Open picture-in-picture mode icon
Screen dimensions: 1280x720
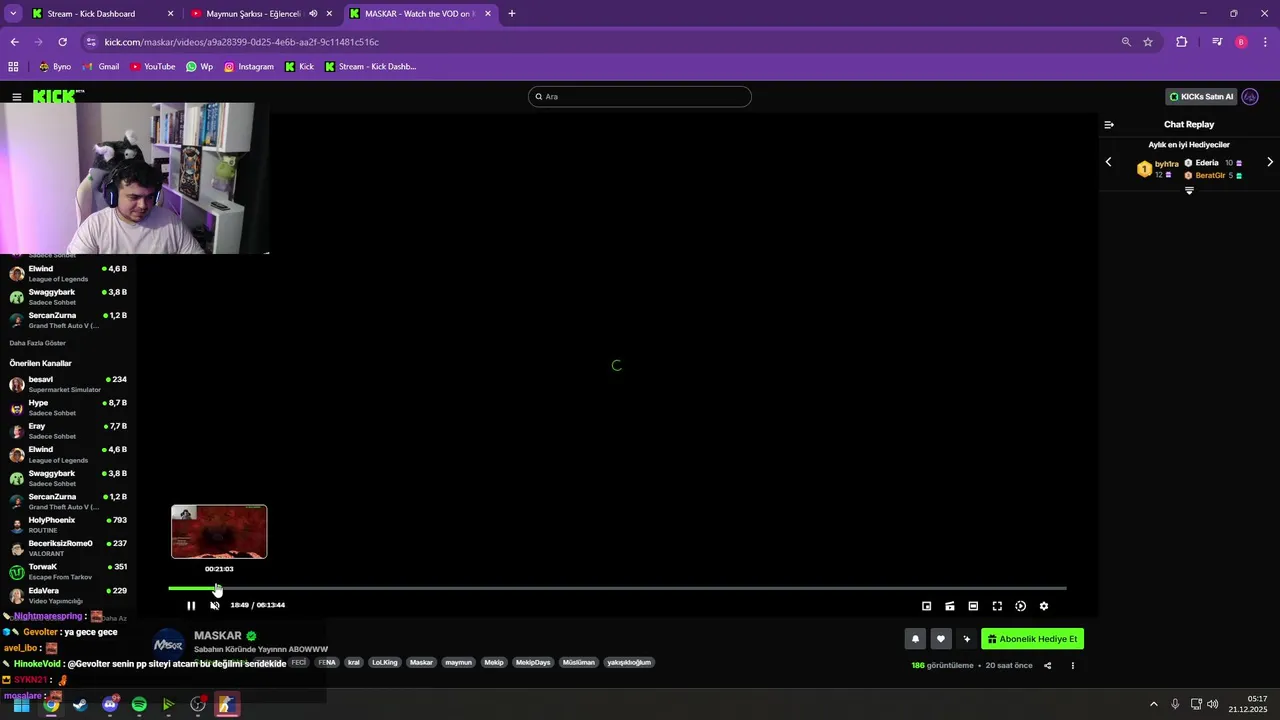(x=926, y=606)
